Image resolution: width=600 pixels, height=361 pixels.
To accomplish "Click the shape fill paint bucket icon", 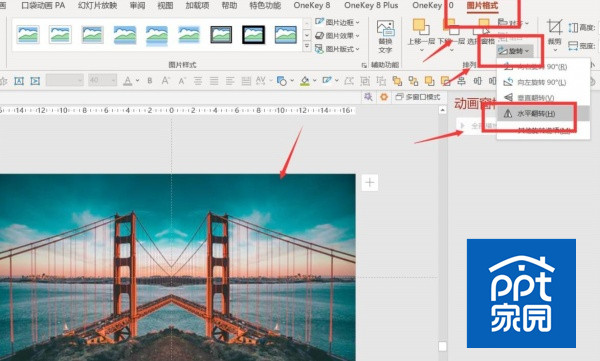I will coord(305,81).
